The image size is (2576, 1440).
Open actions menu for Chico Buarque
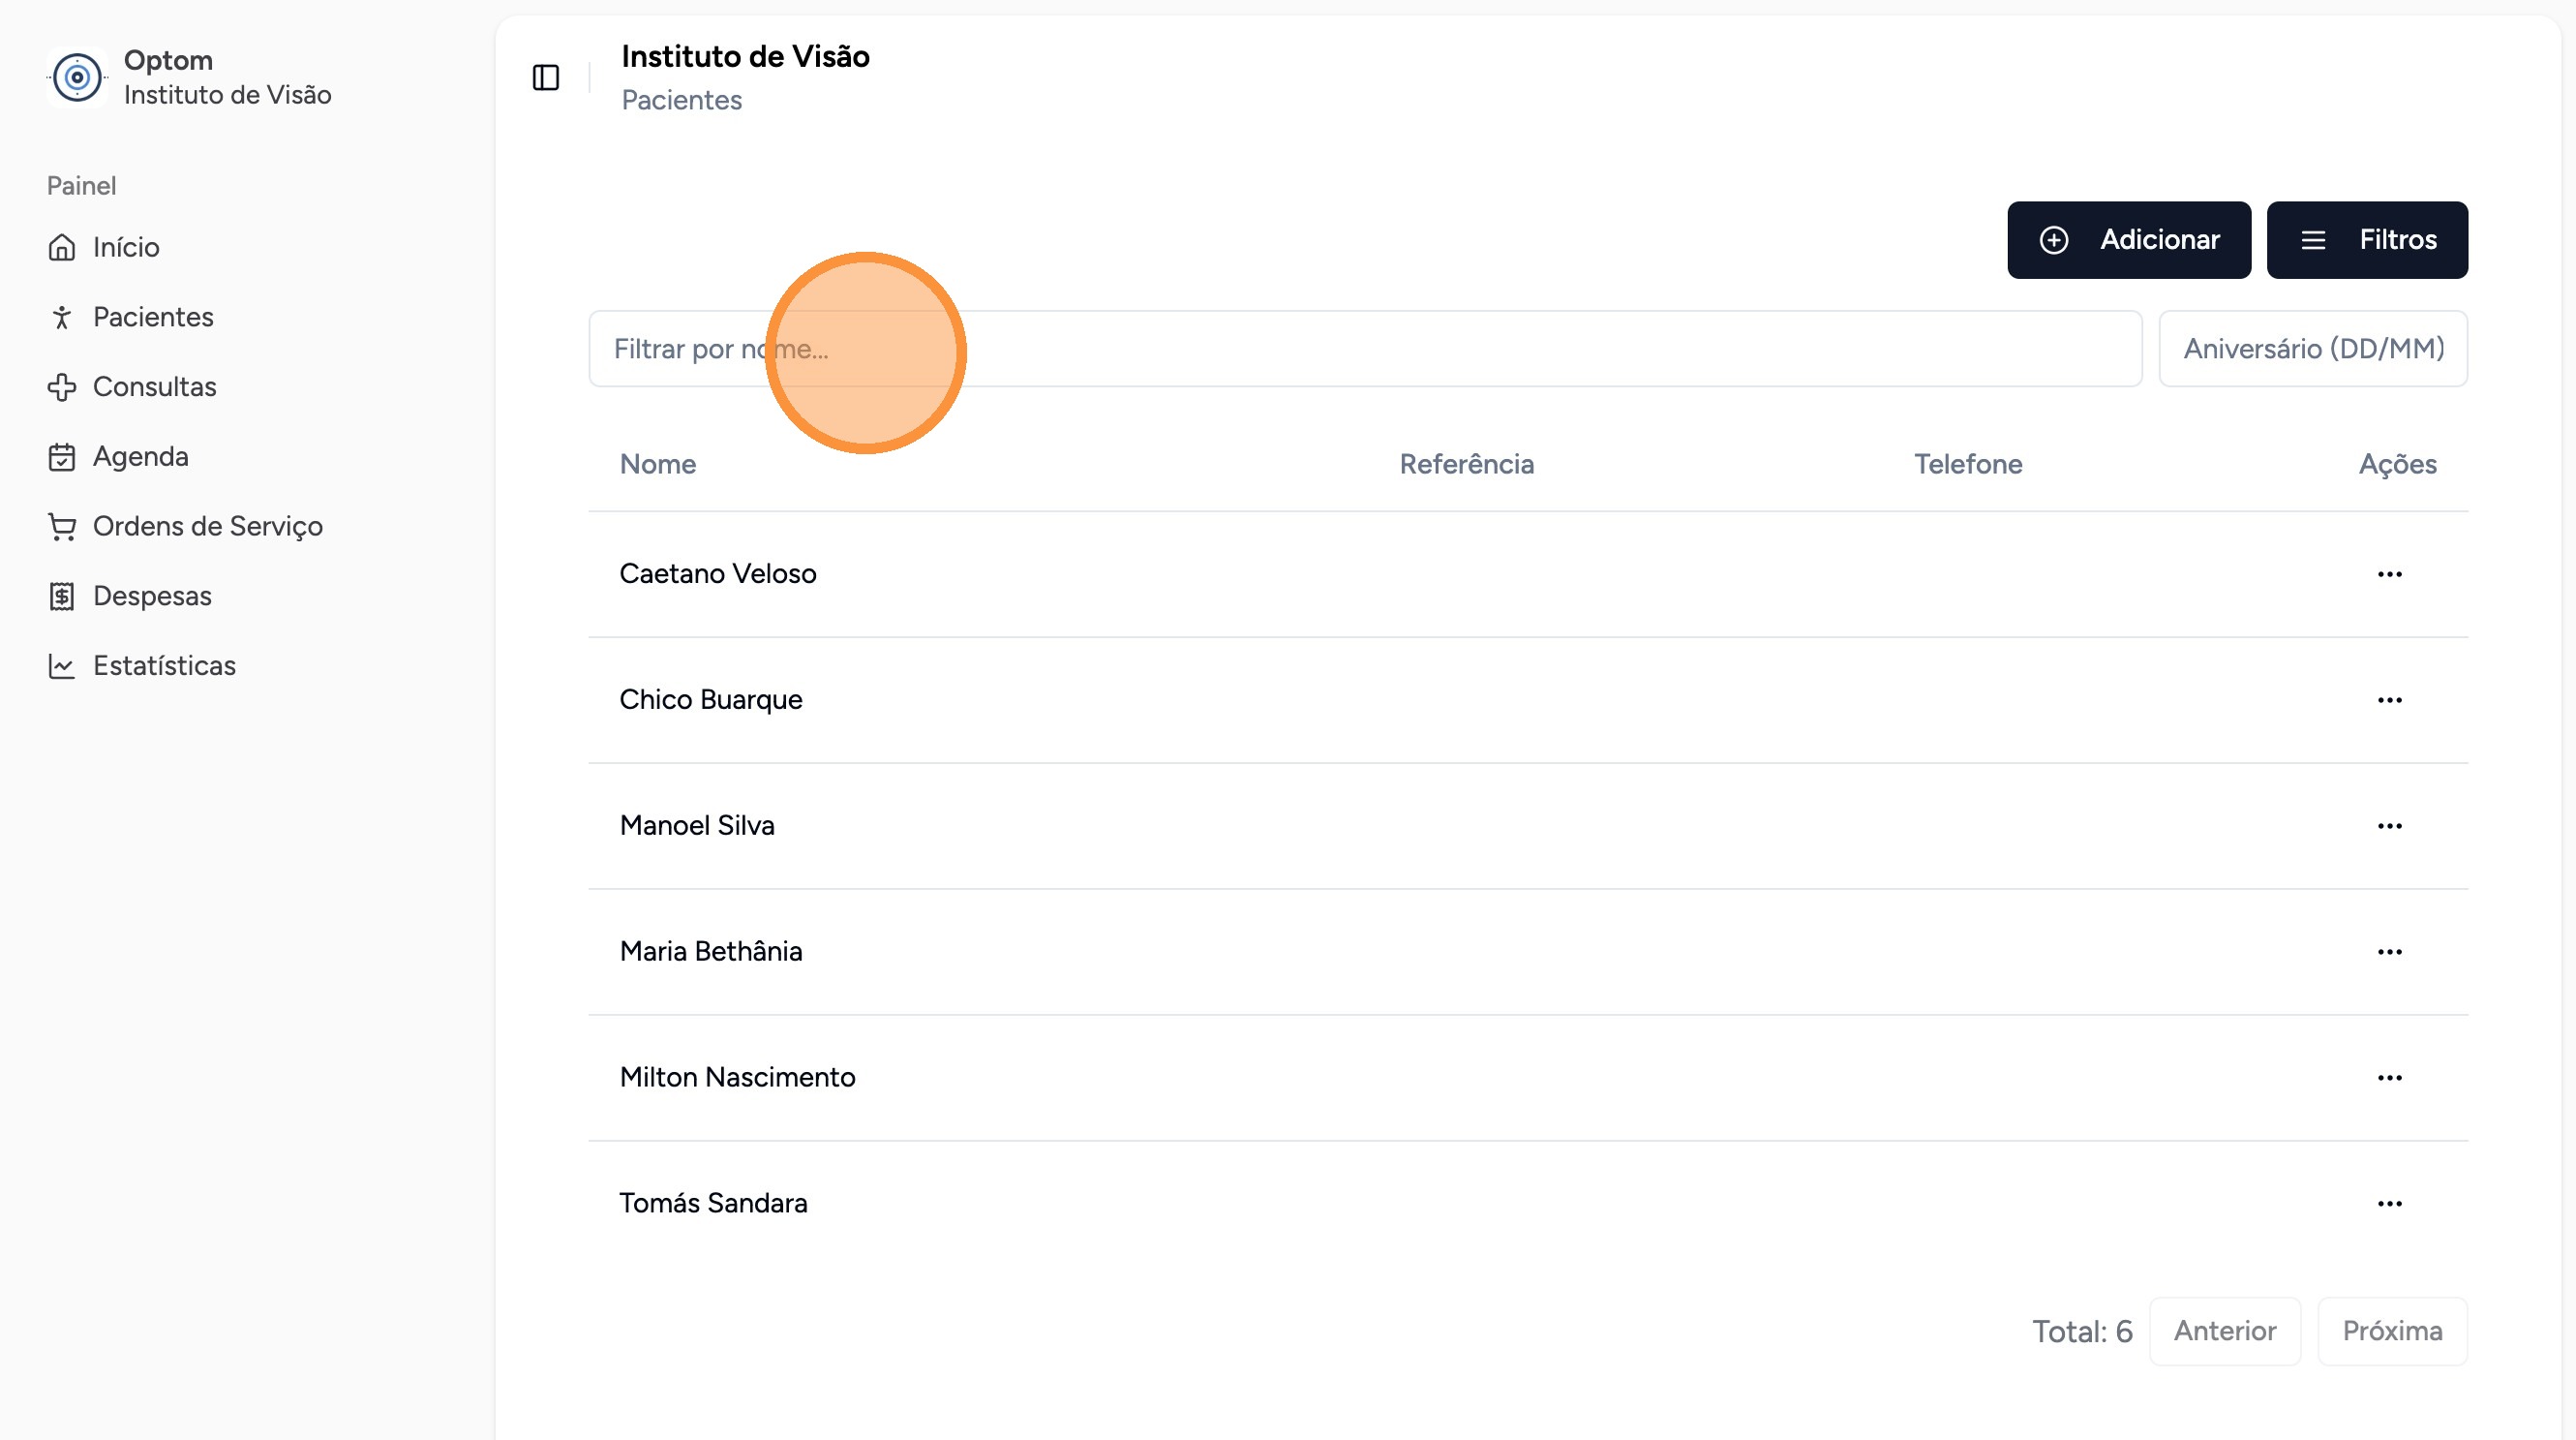click(x=2389, y=700)
